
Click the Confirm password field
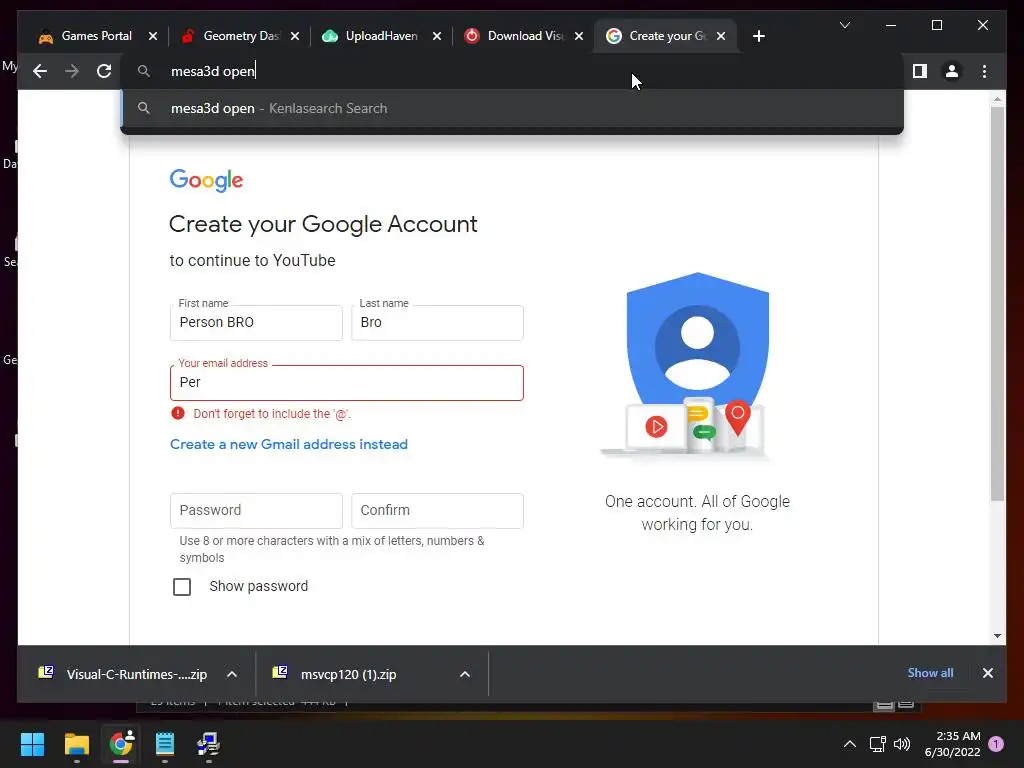[x=437, y=511]
